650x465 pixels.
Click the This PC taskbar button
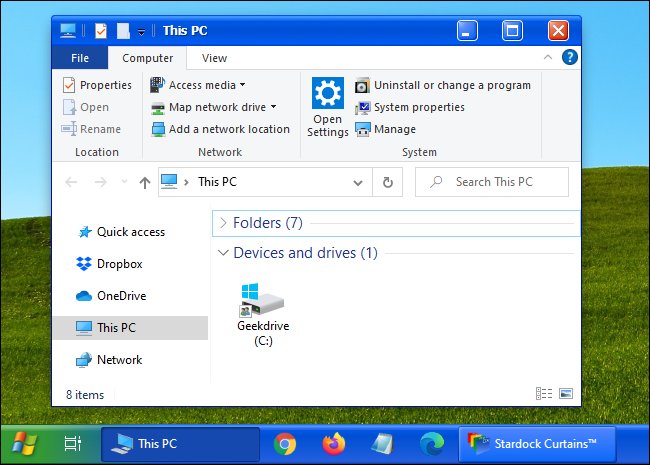[x=180, y=444]
